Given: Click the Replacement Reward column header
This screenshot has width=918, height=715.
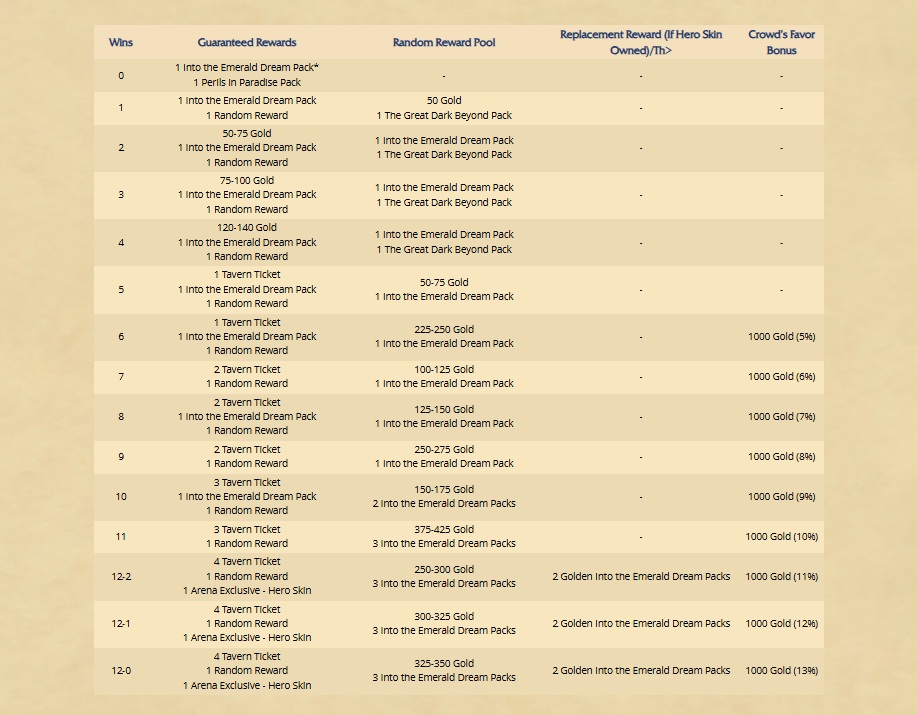Looking at the screenshot, I should point(640,42).
